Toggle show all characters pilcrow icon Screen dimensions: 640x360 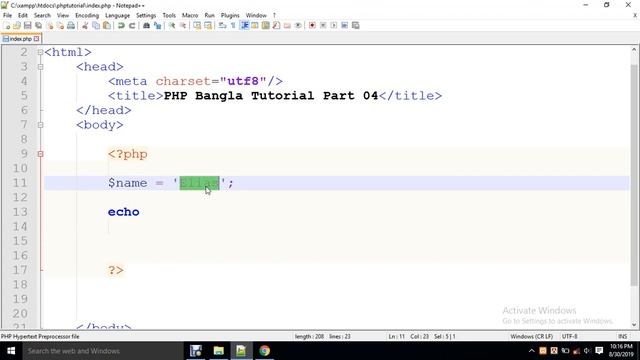[x=233, y=25]
